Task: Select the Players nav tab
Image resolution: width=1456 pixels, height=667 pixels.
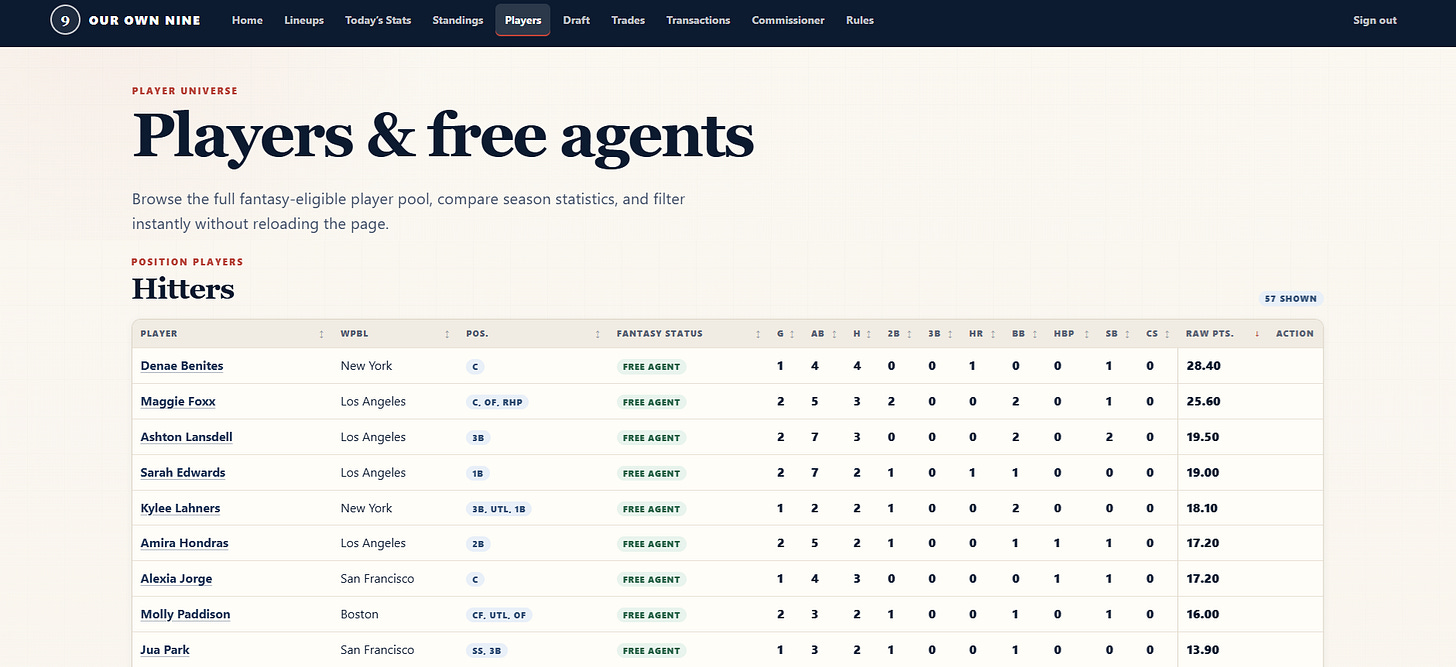Action: pos(523,20)
